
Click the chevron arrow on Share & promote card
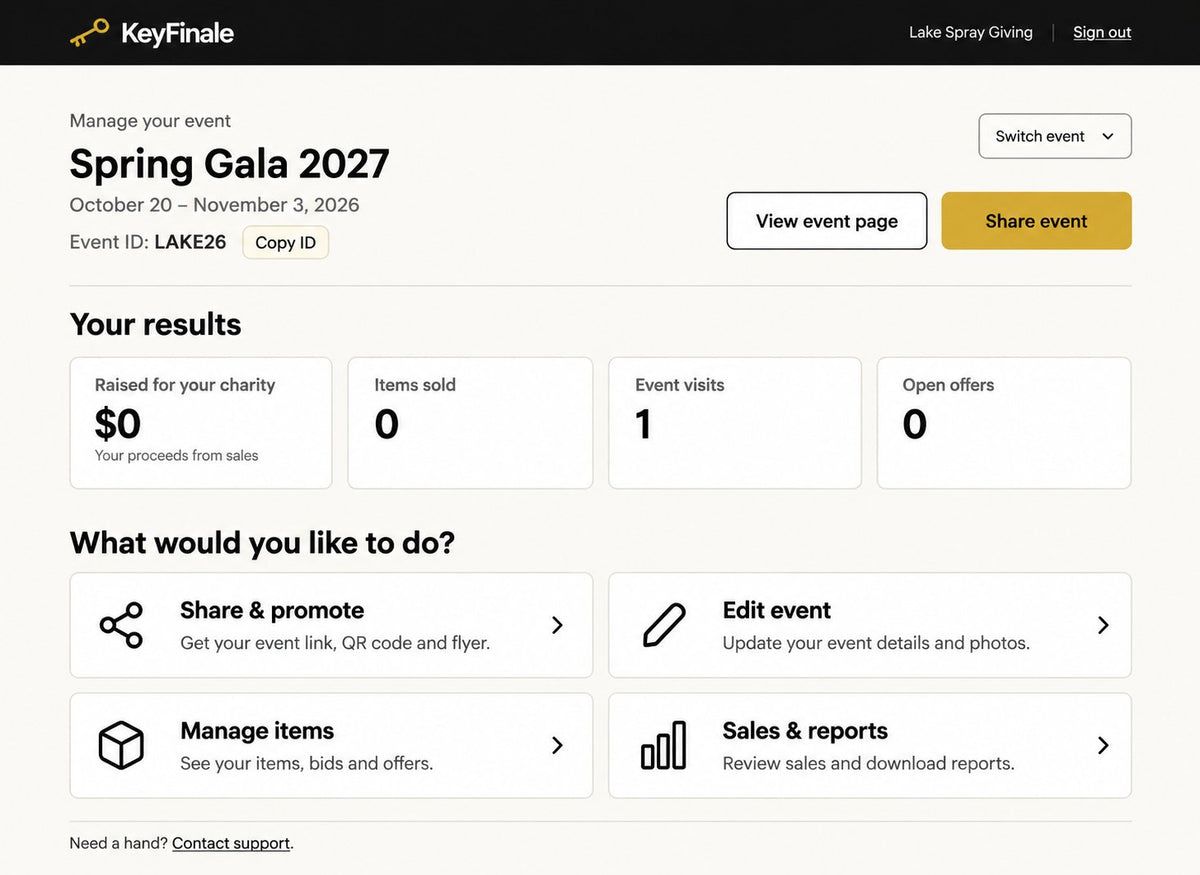pos(558,625)
